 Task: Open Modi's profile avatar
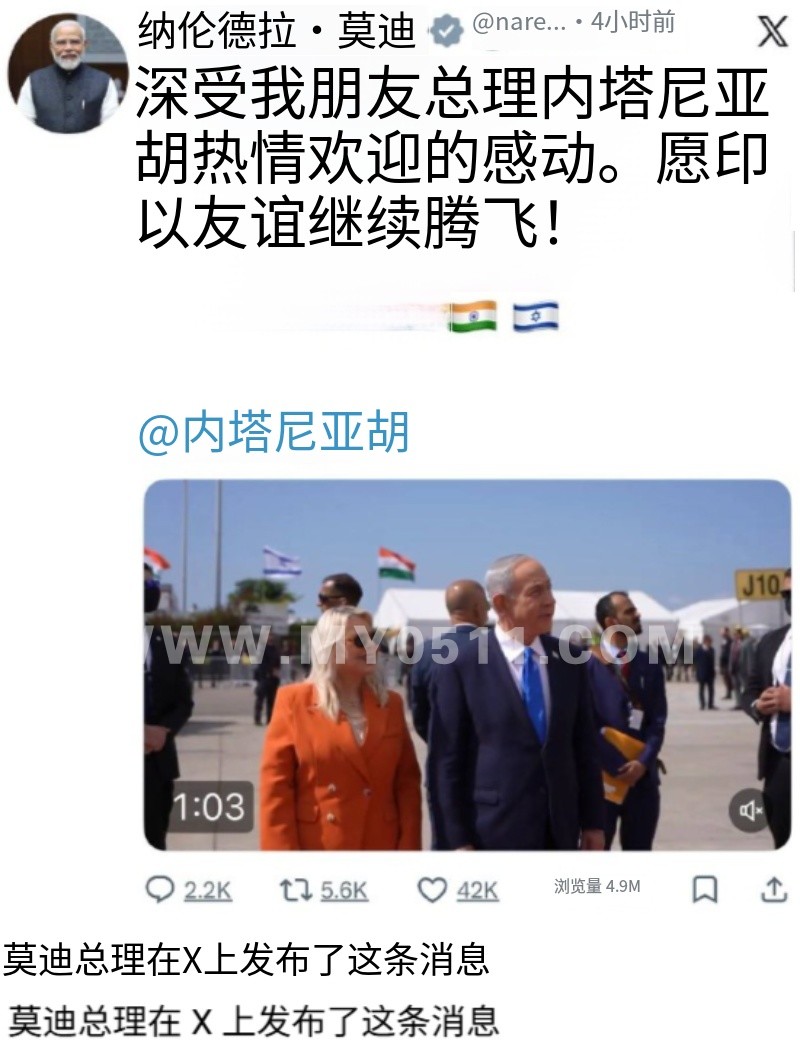[66, 73]
